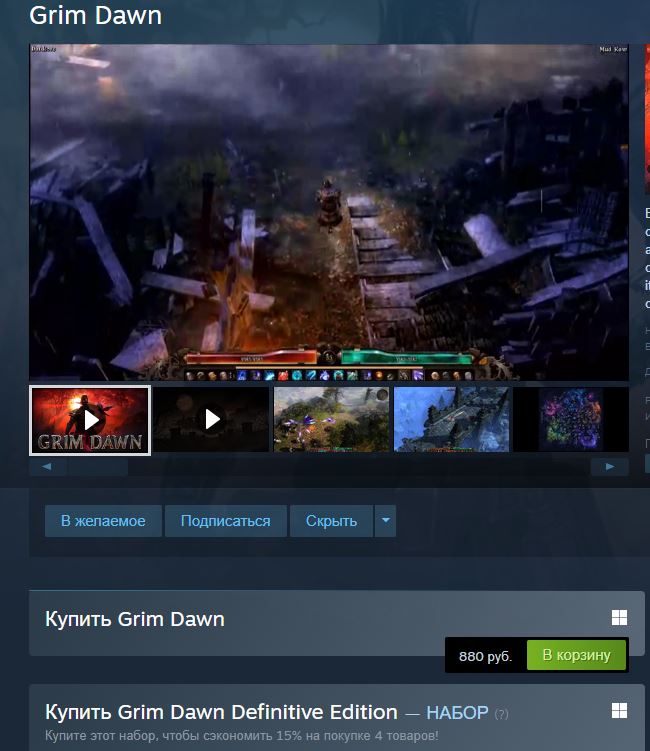Image resolution: width=650 pixels, height=751 pixels.
Task: Click the Купить Grim Dawn heading
Action: click(x=135, y=619)
